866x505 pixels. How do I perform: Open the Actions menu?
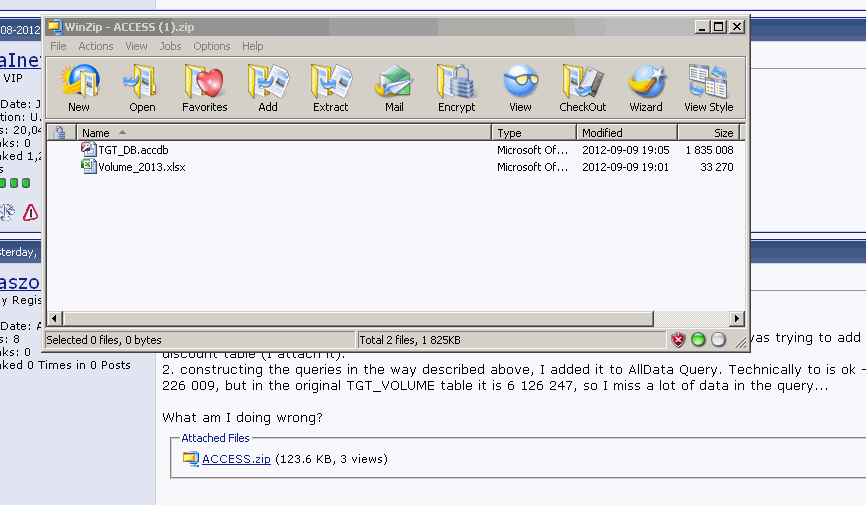(96, 46)
